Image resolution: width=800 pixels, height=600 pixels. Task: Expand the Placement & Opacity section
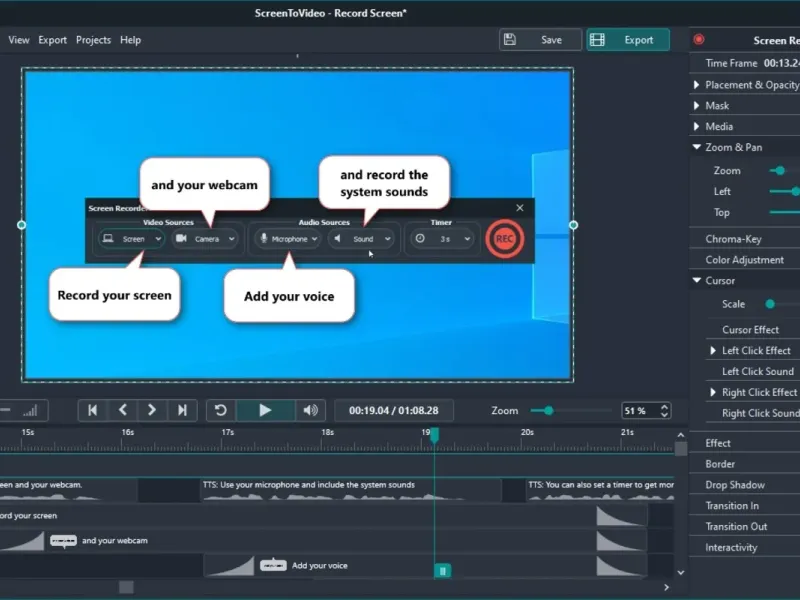click(696, 85)
